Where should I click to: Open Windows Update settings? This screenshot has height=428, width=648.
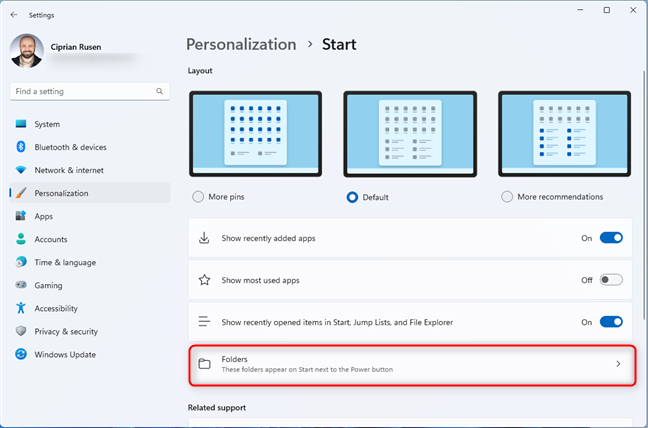pos(90,354)
